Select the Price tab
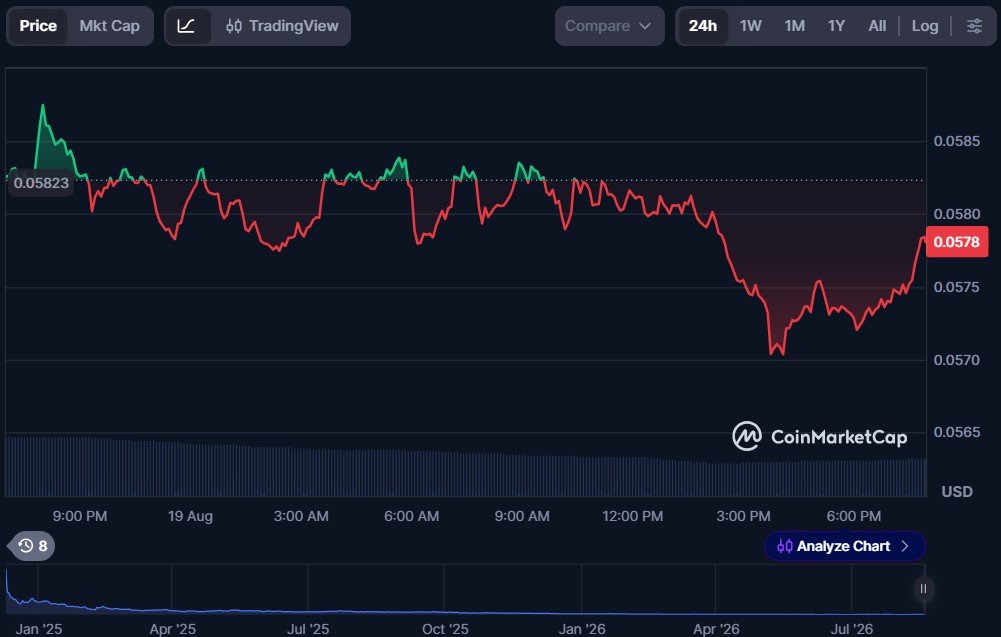Viewport: 1001px width, 637px height. coord(38,26)
